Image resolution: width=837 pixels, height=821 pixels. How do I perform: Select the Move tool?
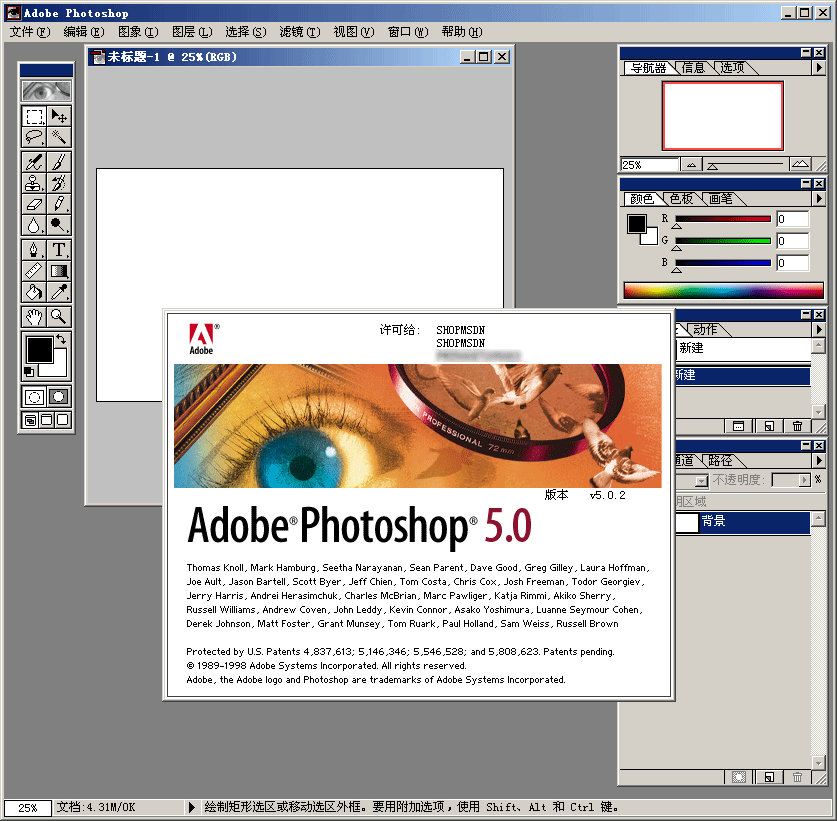(x=59, y=116)
